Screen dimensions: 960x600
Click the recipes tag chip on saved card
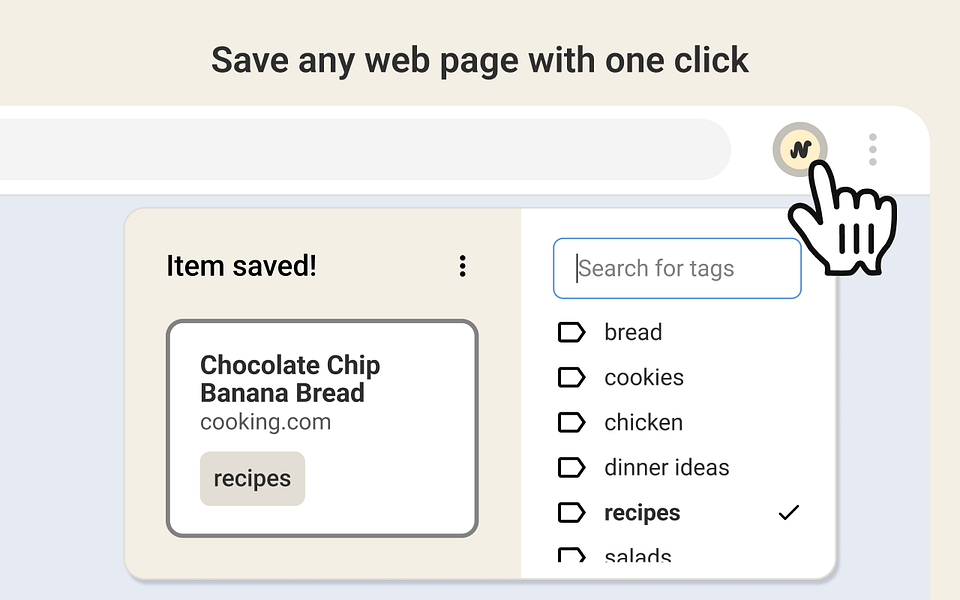click(x=252, y=479)
